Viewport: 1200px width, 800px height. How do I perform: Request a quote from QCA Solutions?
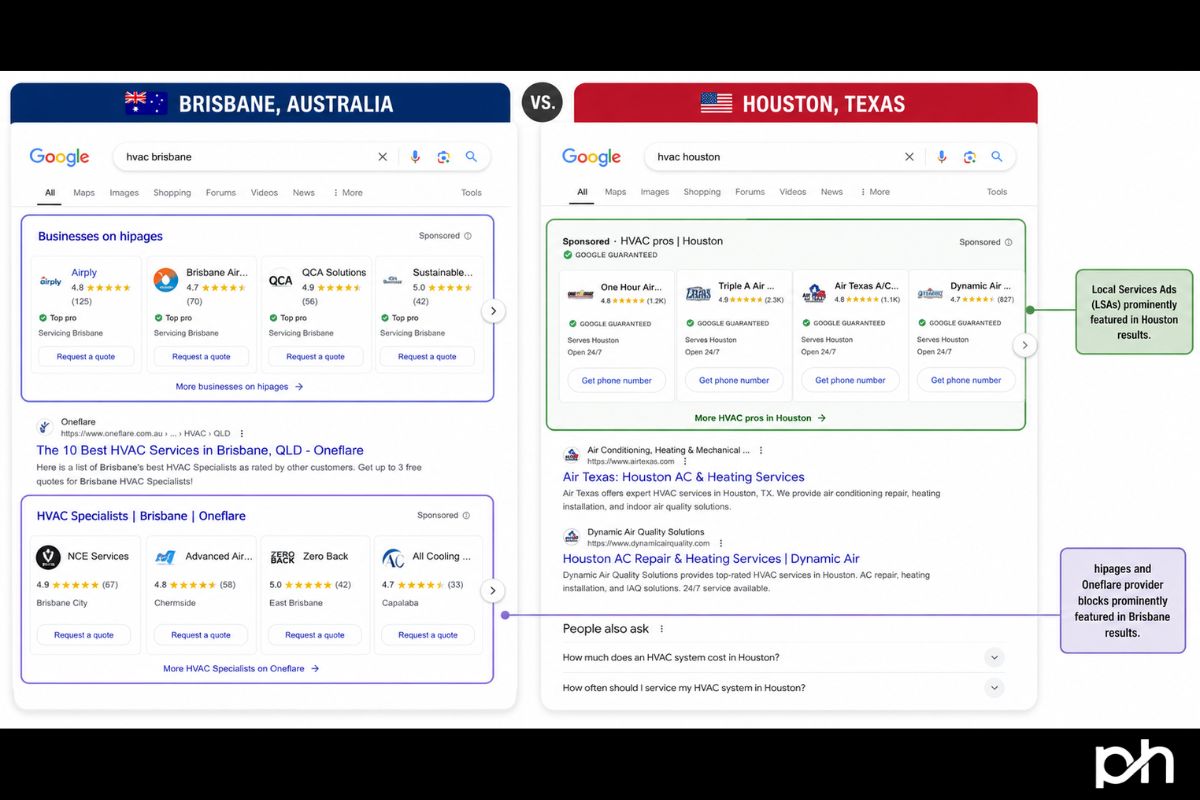pyautogui.click(x=316, y=356)
